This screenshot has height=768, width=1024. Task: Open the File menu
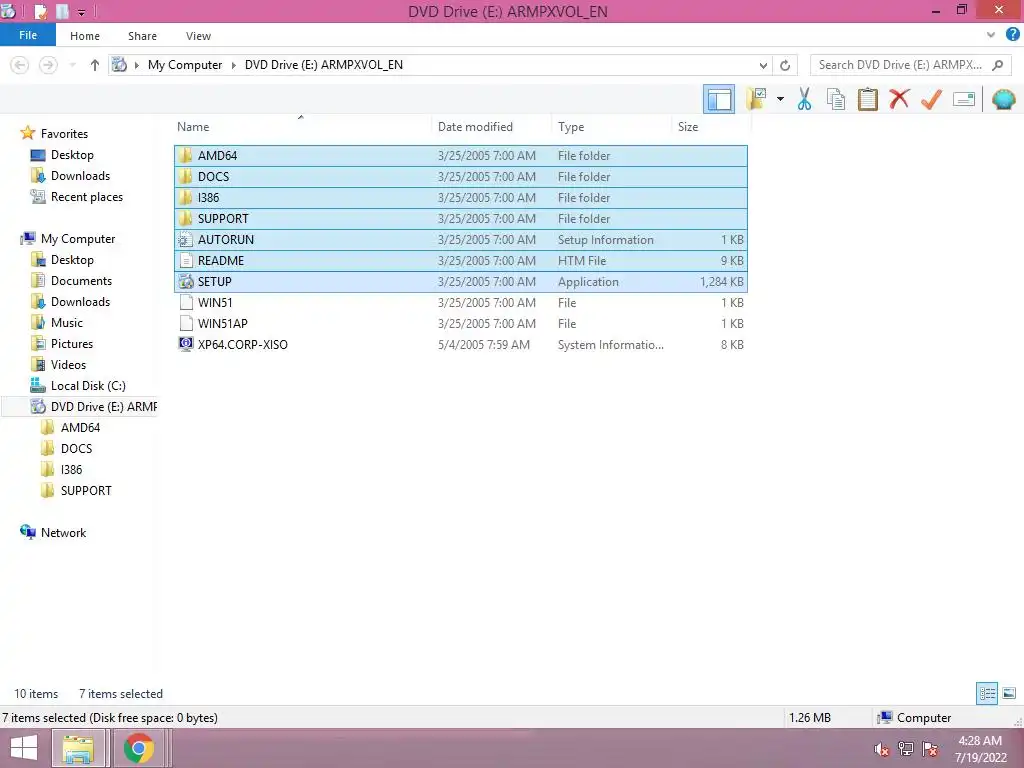pos(27,35)
